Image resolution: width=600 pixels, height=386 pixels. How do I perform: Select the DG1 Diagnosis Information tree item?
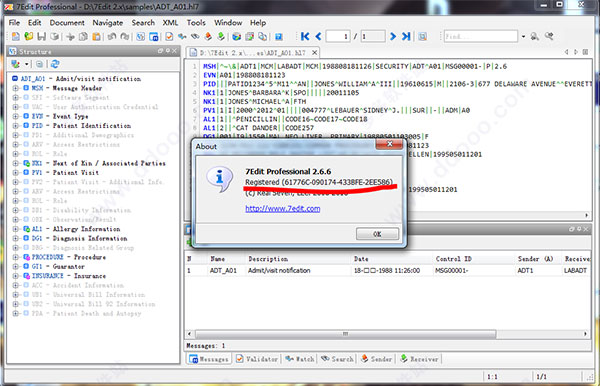coord(80,238)
